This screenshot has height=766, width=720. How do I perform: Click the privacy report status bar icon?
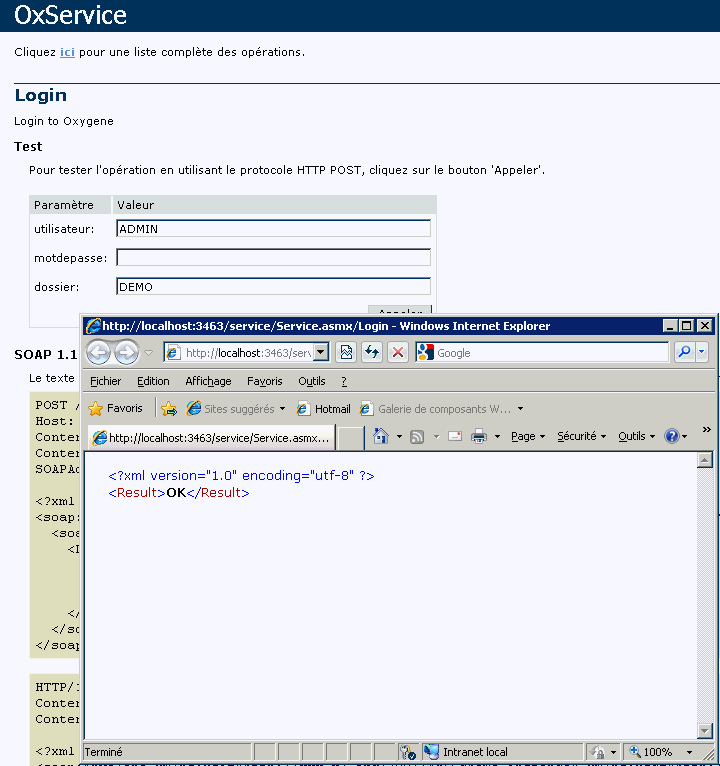[407, 752]
